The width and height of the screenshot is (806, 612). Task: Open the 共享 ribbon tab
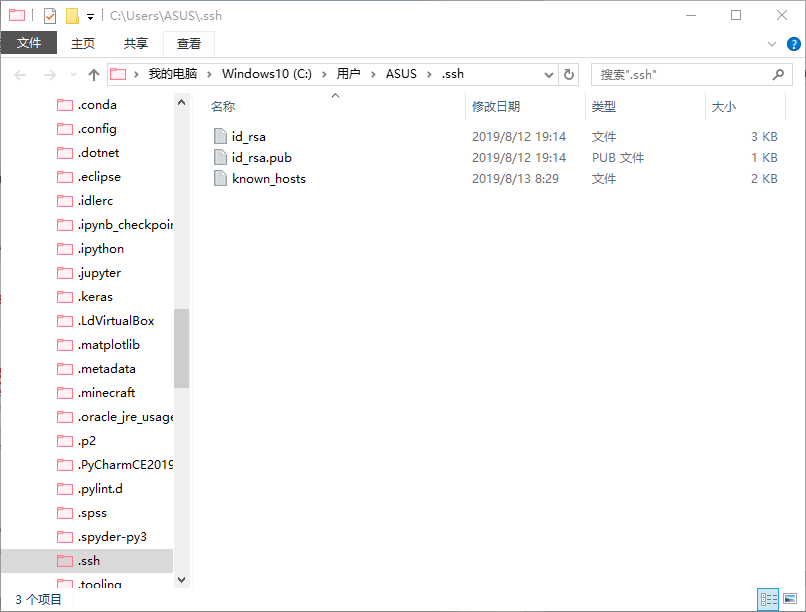coord(136,44)
